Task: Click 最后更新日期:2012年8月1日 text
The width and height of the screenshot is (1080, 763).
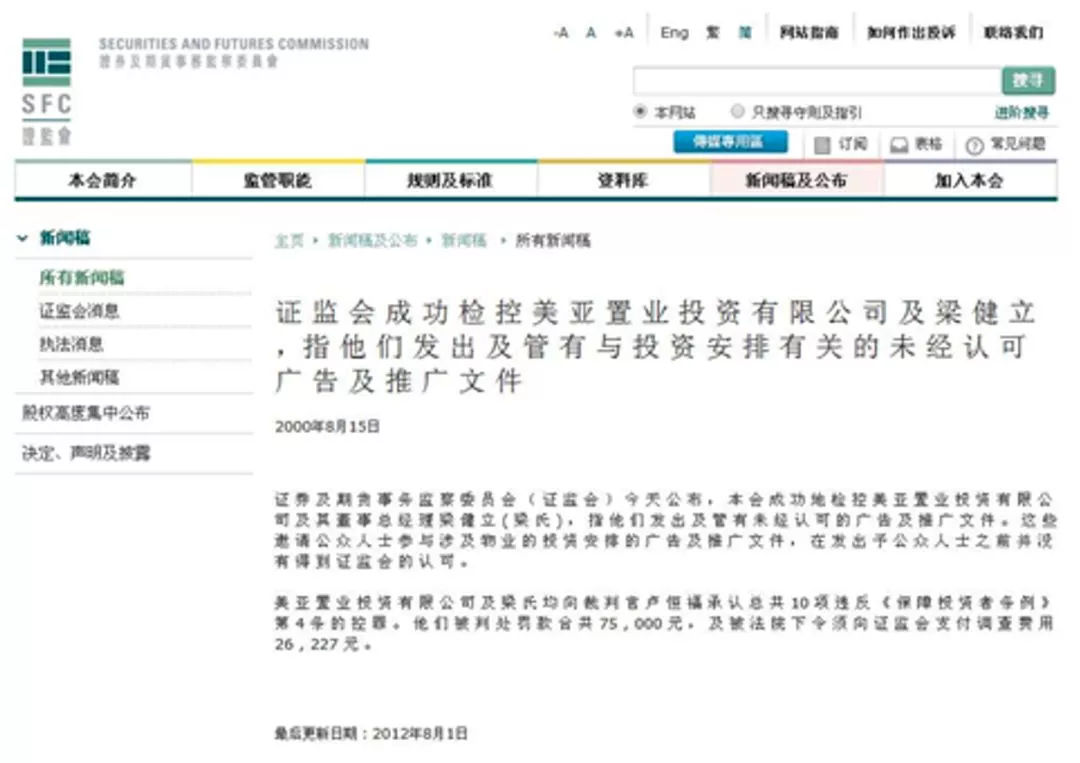Action: (x=371, y=733)
